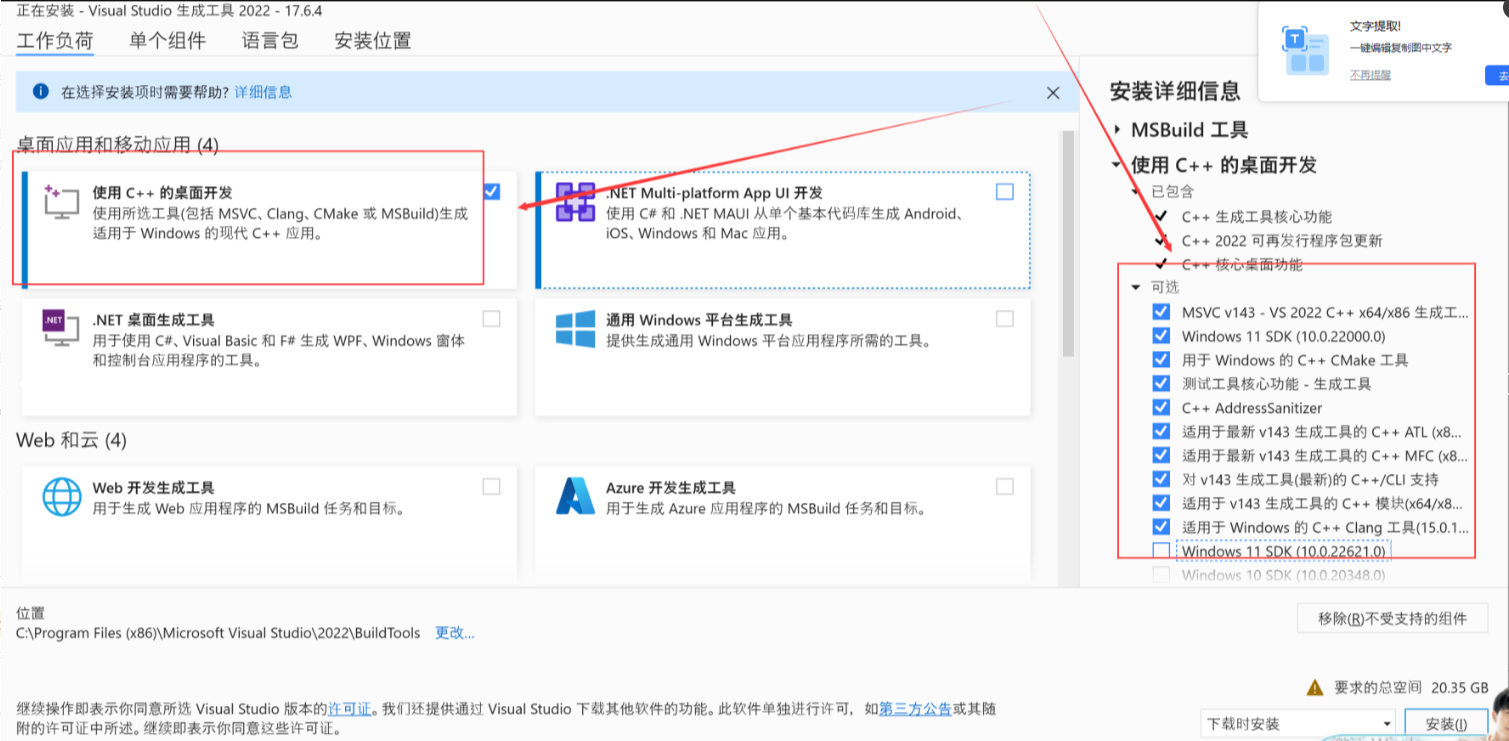Click the Azure 开发生成工具 logo icon
1509x741 pixels.
point(575,496)
